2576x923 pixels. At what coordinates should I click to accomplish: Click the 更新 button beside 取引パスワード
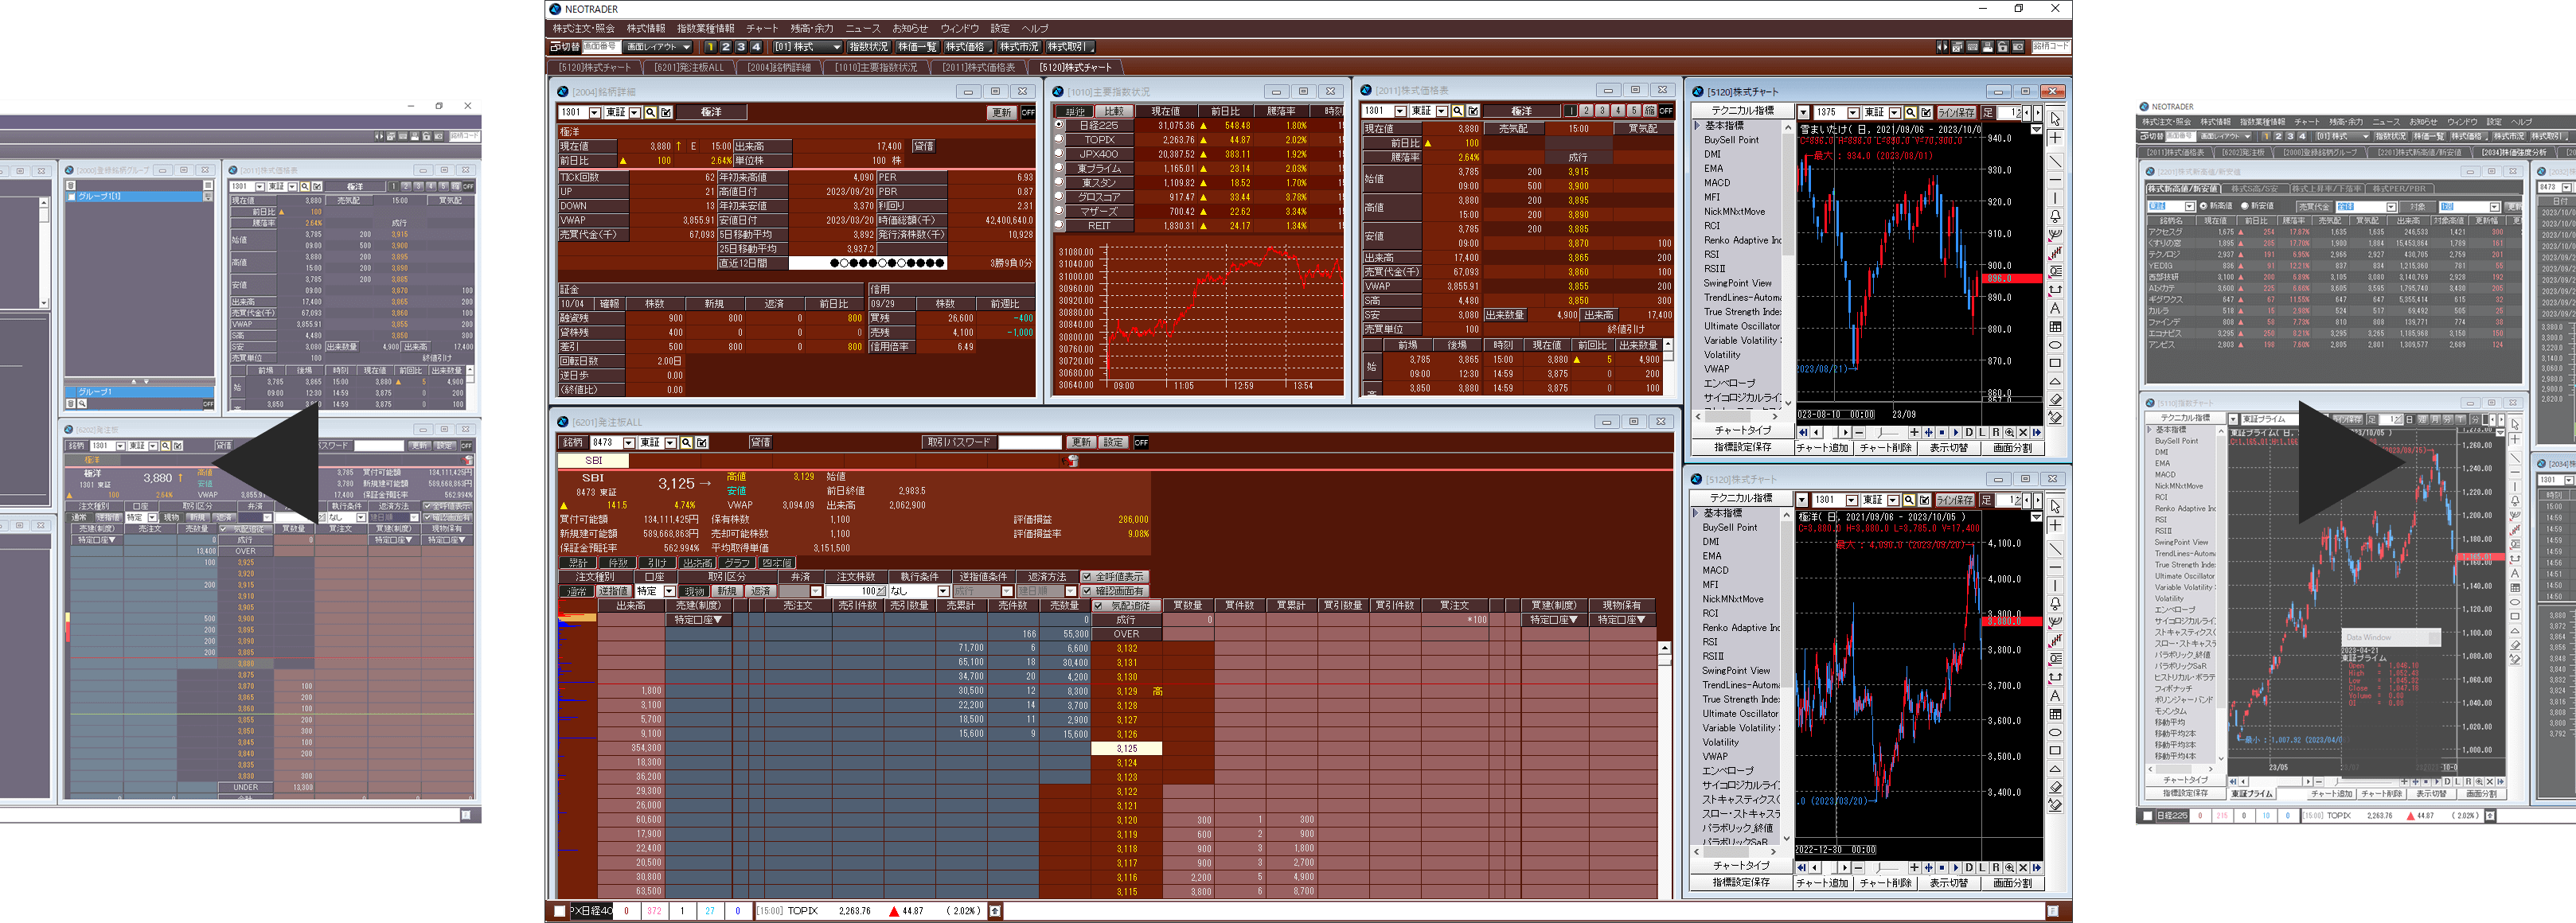(1081, 442)
